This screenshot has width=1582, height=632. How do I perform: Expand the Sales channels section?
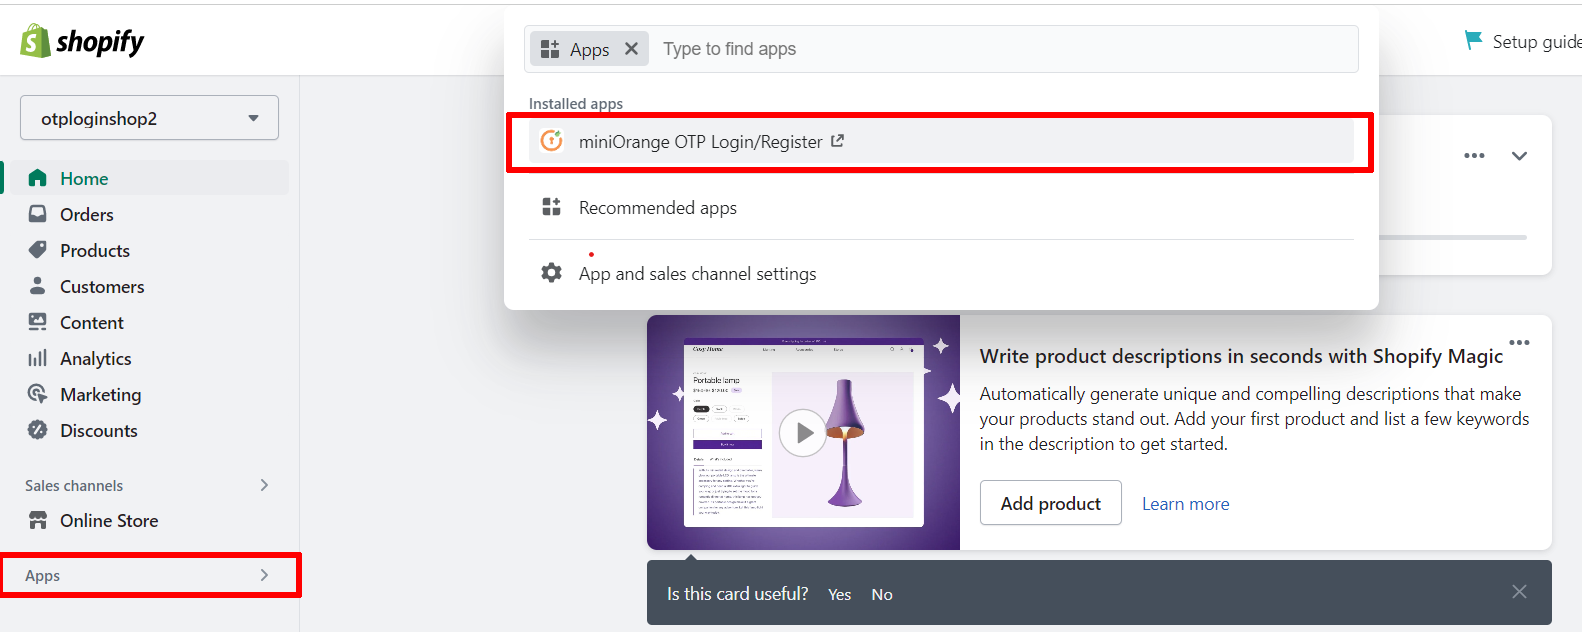pos(264,485)
